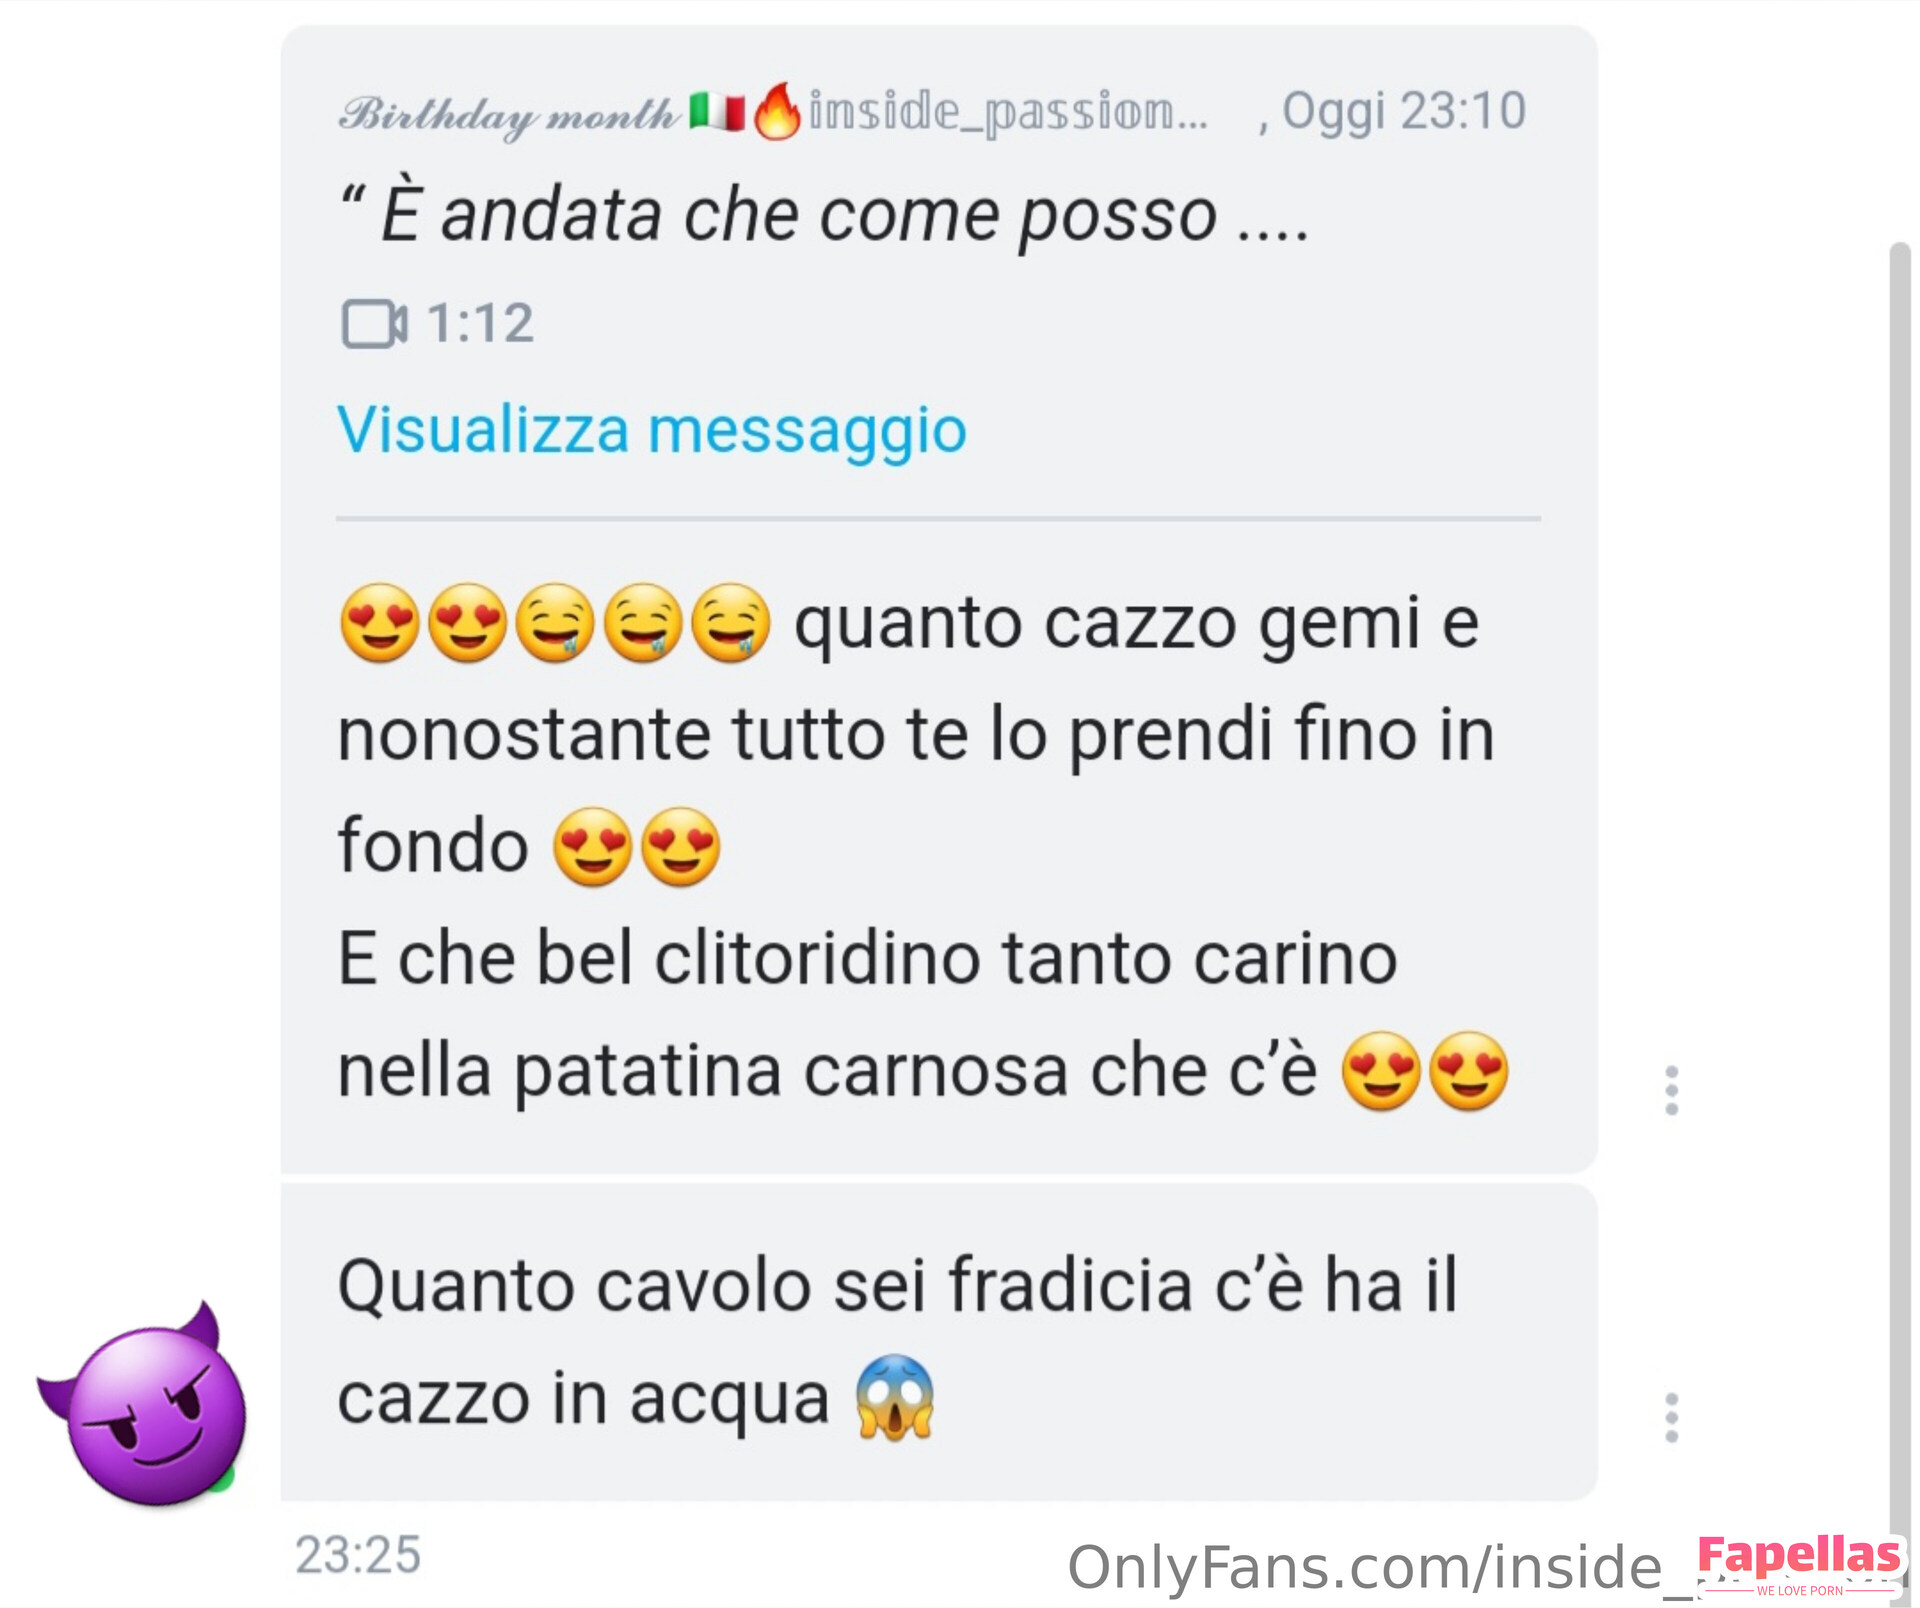
Task: Select the inside_passion username in the quote header
Action: click(1008, 111)
